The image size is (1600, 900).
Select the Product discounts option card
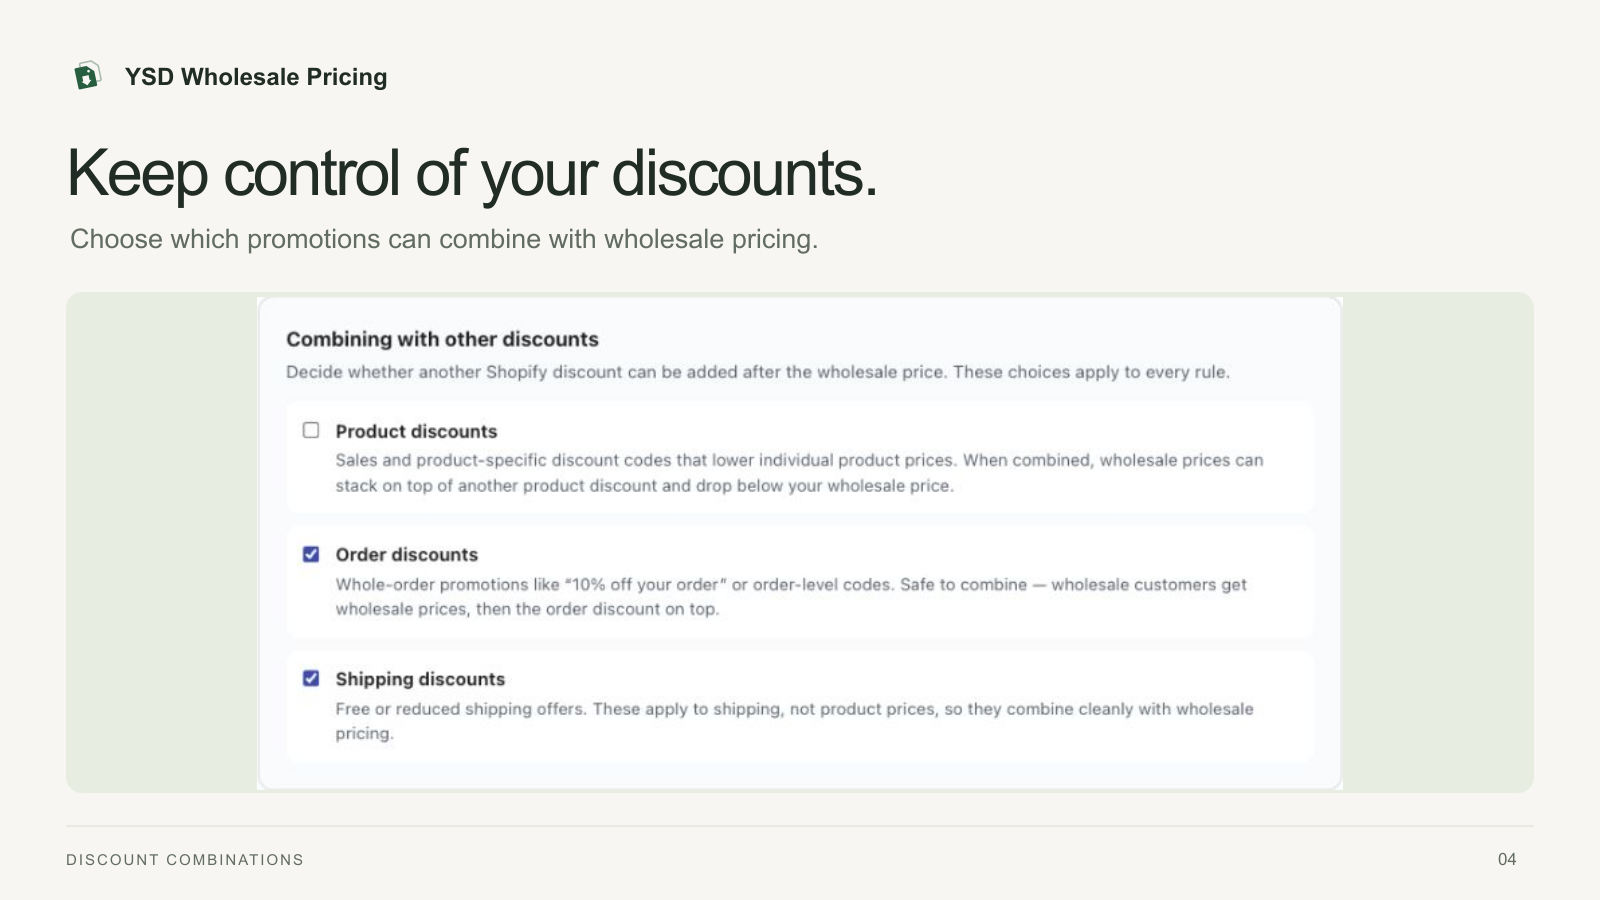(800, 458)
